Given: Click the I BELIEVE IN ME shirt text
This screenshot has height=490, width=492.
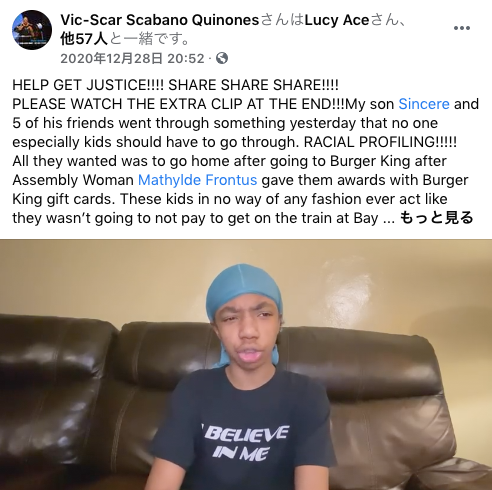Looking at the screenshot, I should pyautogui.click(x=245, y=443).
